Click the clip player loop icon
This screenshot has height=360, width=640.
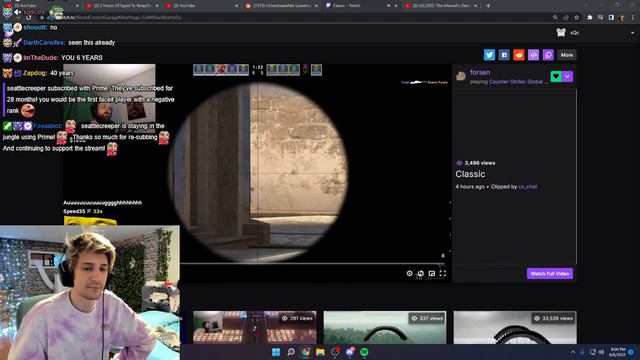(x=420, y=273)
